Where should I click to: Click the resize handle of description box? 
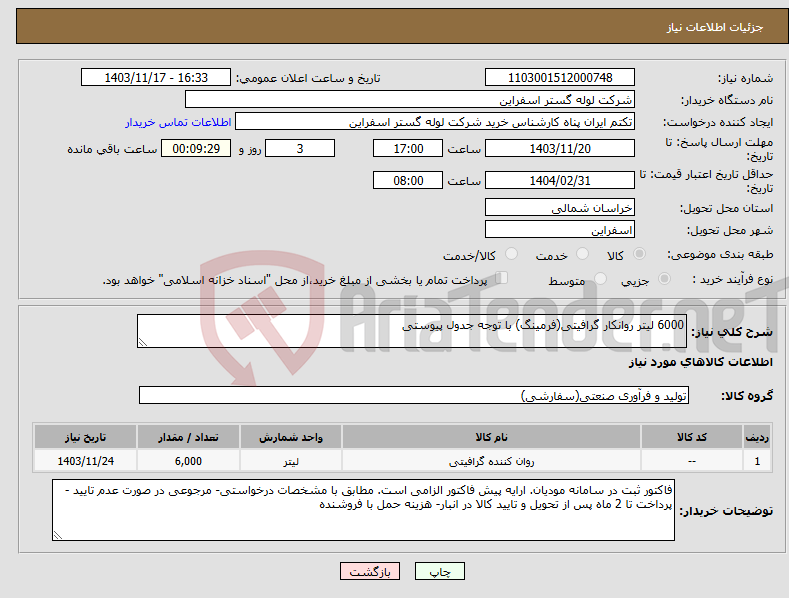(143, 342)
